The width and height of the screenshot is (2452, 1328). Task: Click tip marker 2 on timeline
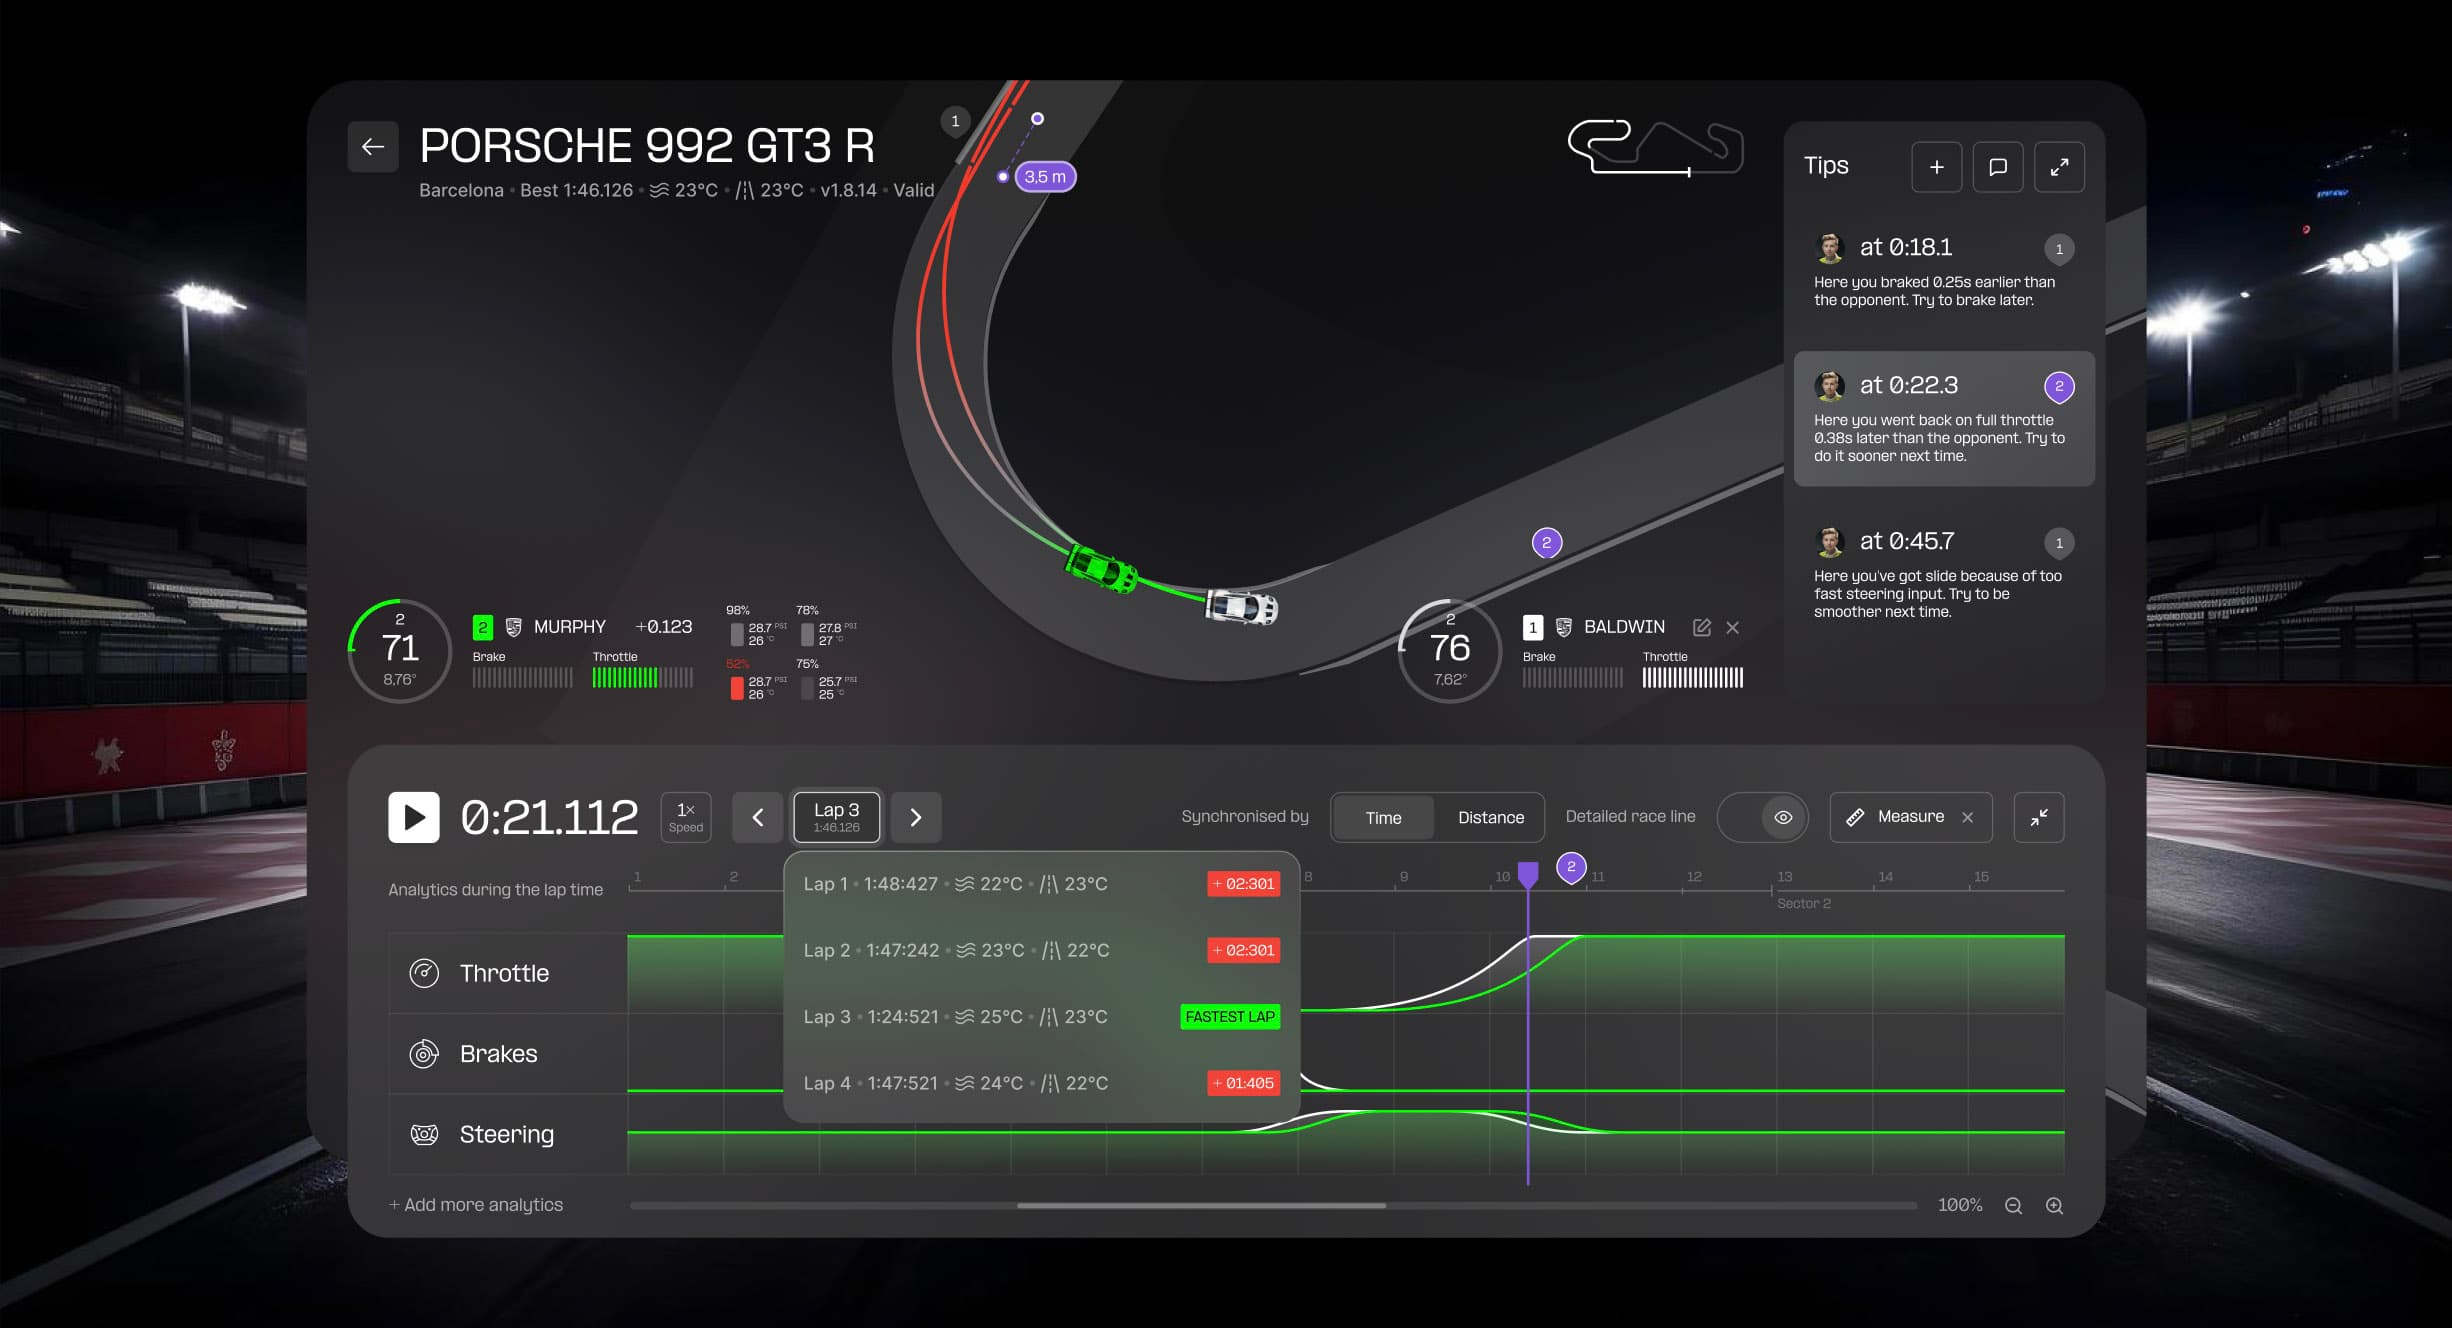pos(1571,867)
